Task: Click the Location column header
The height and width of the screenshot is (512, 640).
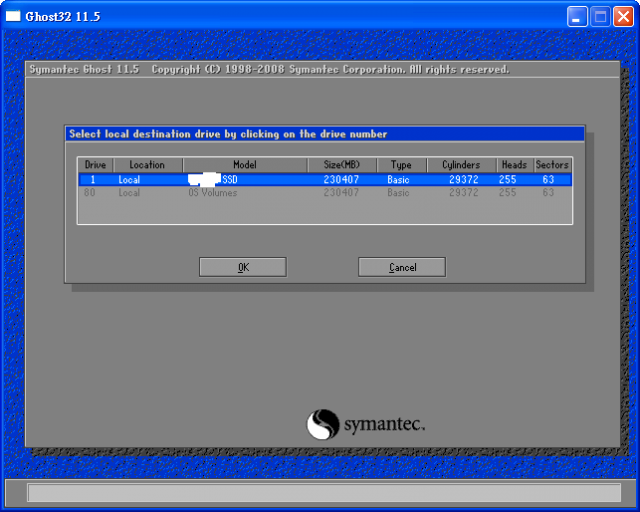Action: click(x=147, y=165)
